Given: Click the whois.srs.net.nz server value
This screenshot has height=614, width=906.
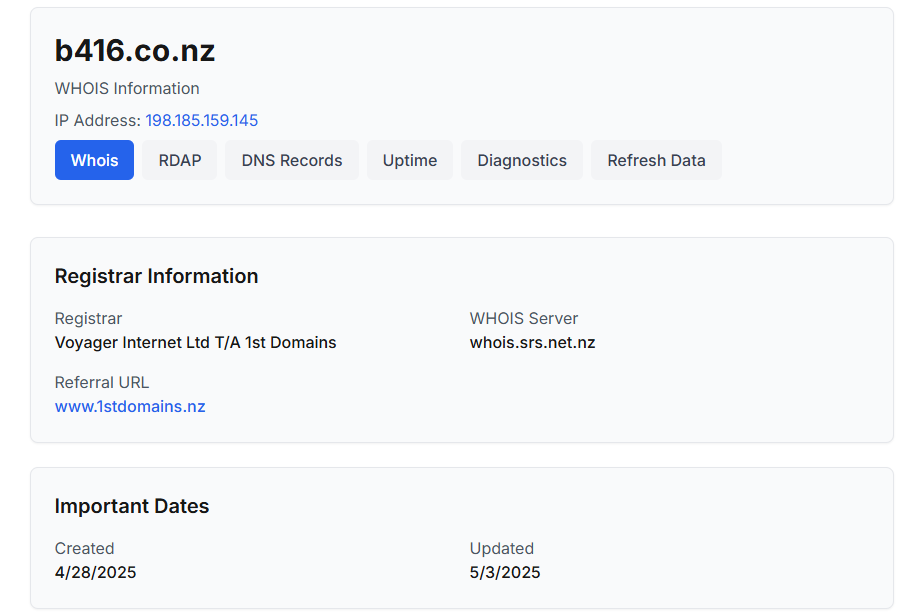Looking at the screenshot, I should coord(532,343).
